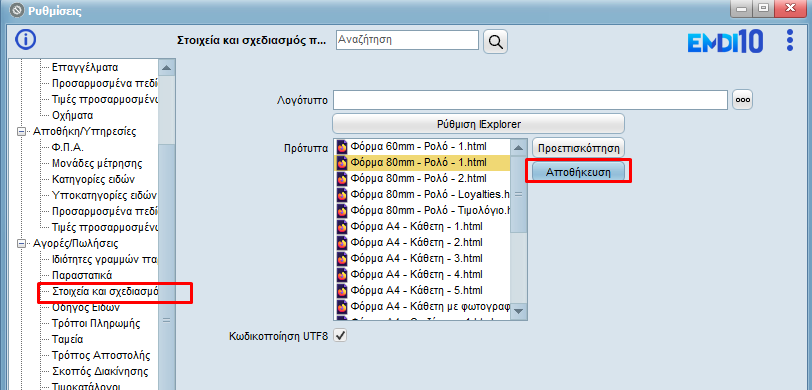The image size is (812, 390).
Task: Click the icon of Φόρμα 80mm - Ρολό - Loyalties
Action: (342, 195)
